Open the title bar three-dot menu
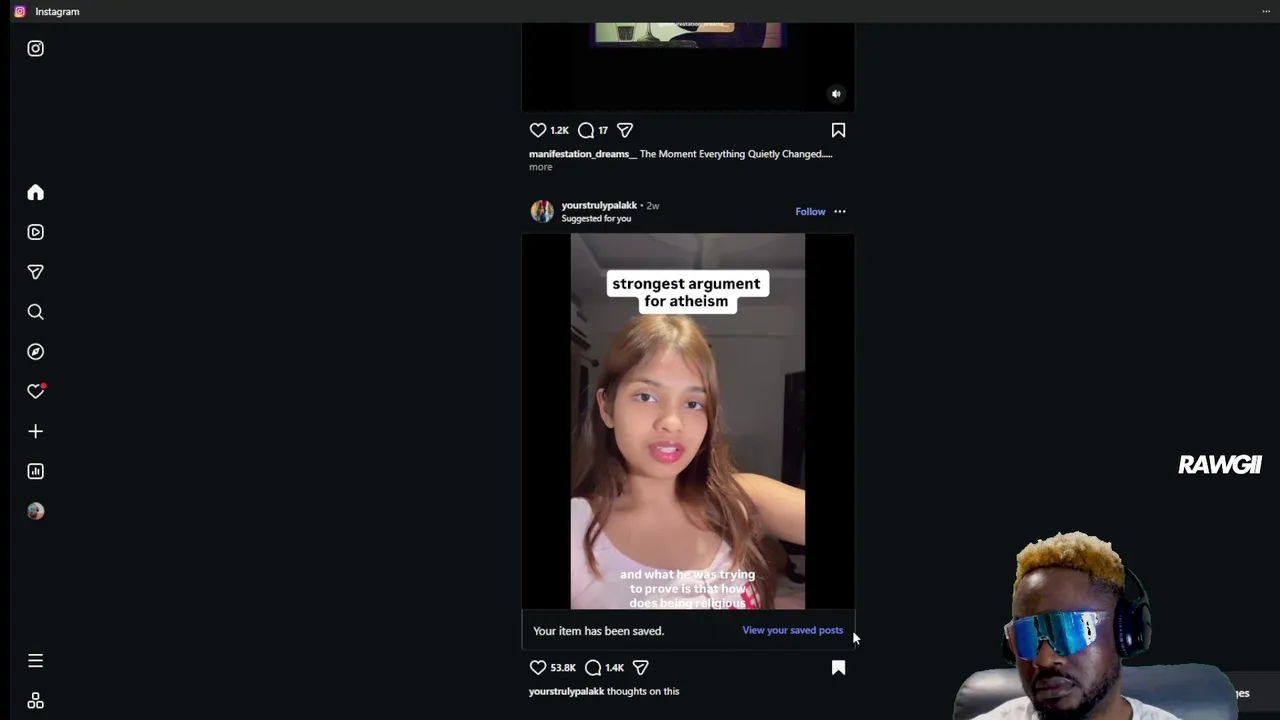The image size is (1280, 720). pos(1266,11)
